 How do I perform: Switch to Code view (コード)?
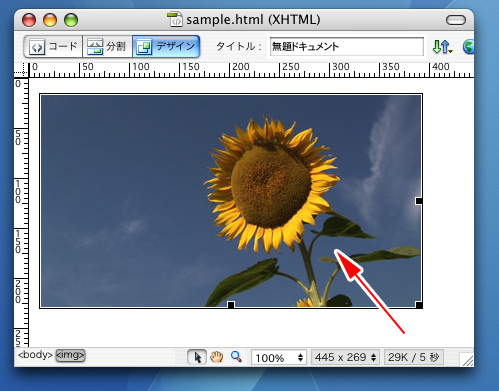53,46
